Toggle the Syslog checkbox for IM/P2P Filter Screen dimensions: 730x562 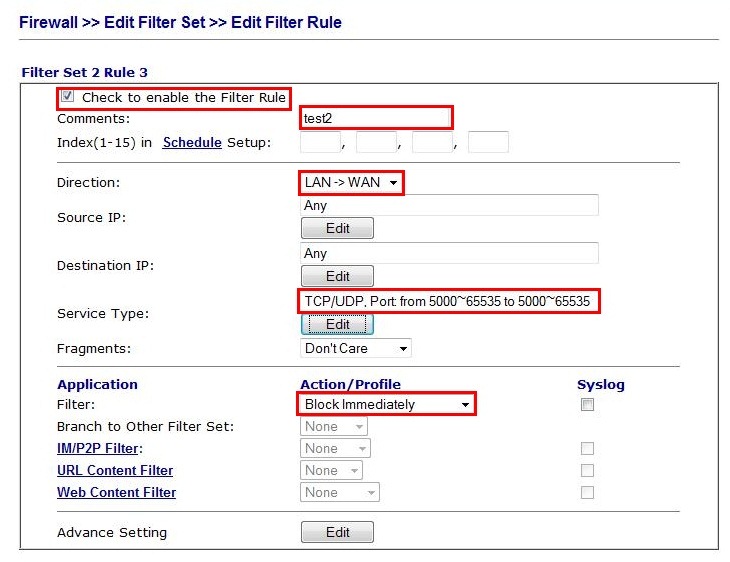(588, 449)
